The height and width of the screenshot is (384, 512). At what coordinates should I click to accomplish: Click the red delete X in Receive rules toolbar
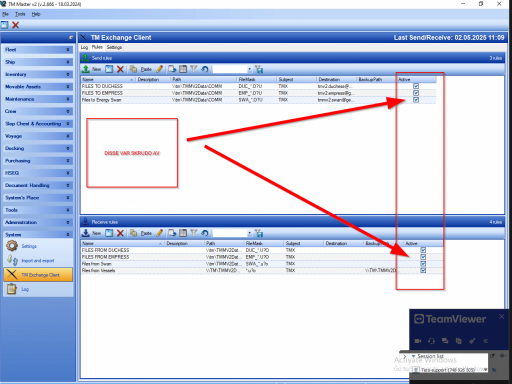[x=120, y=233]
